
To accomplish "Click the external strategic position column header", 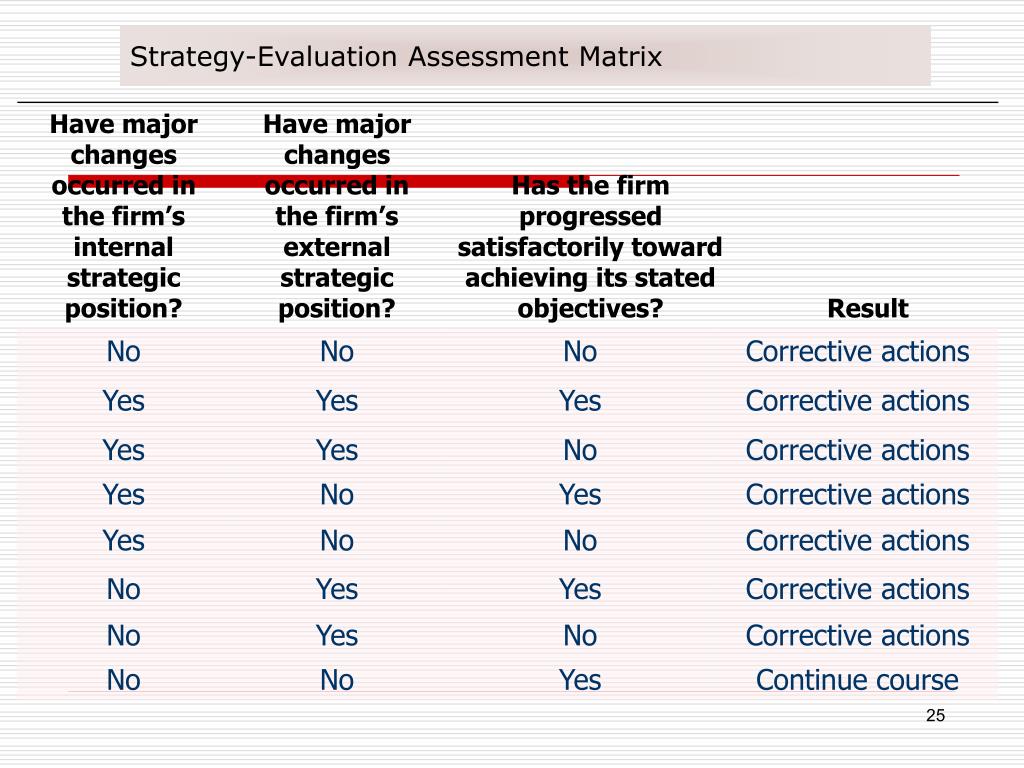I will click(337, 216).
